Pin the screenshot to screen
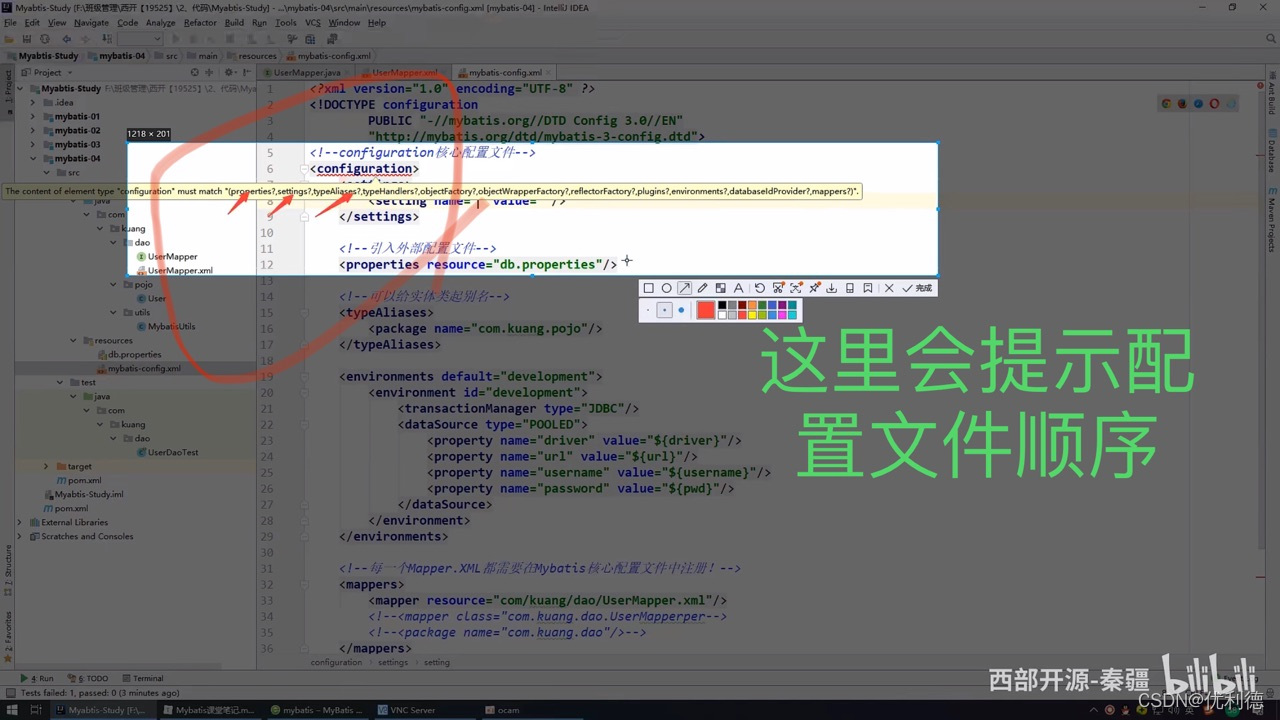 (x=814, y=288)
